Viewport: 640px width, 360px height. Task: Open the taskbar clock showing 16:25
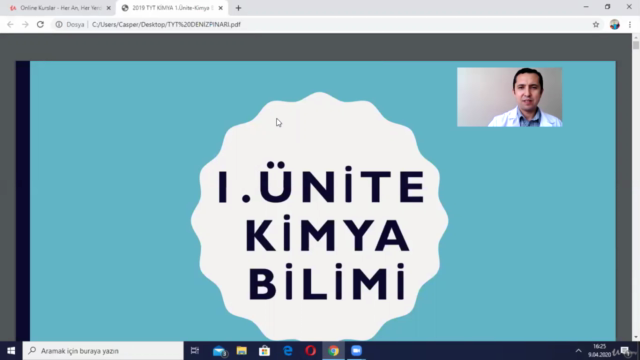tap(599, 351)
